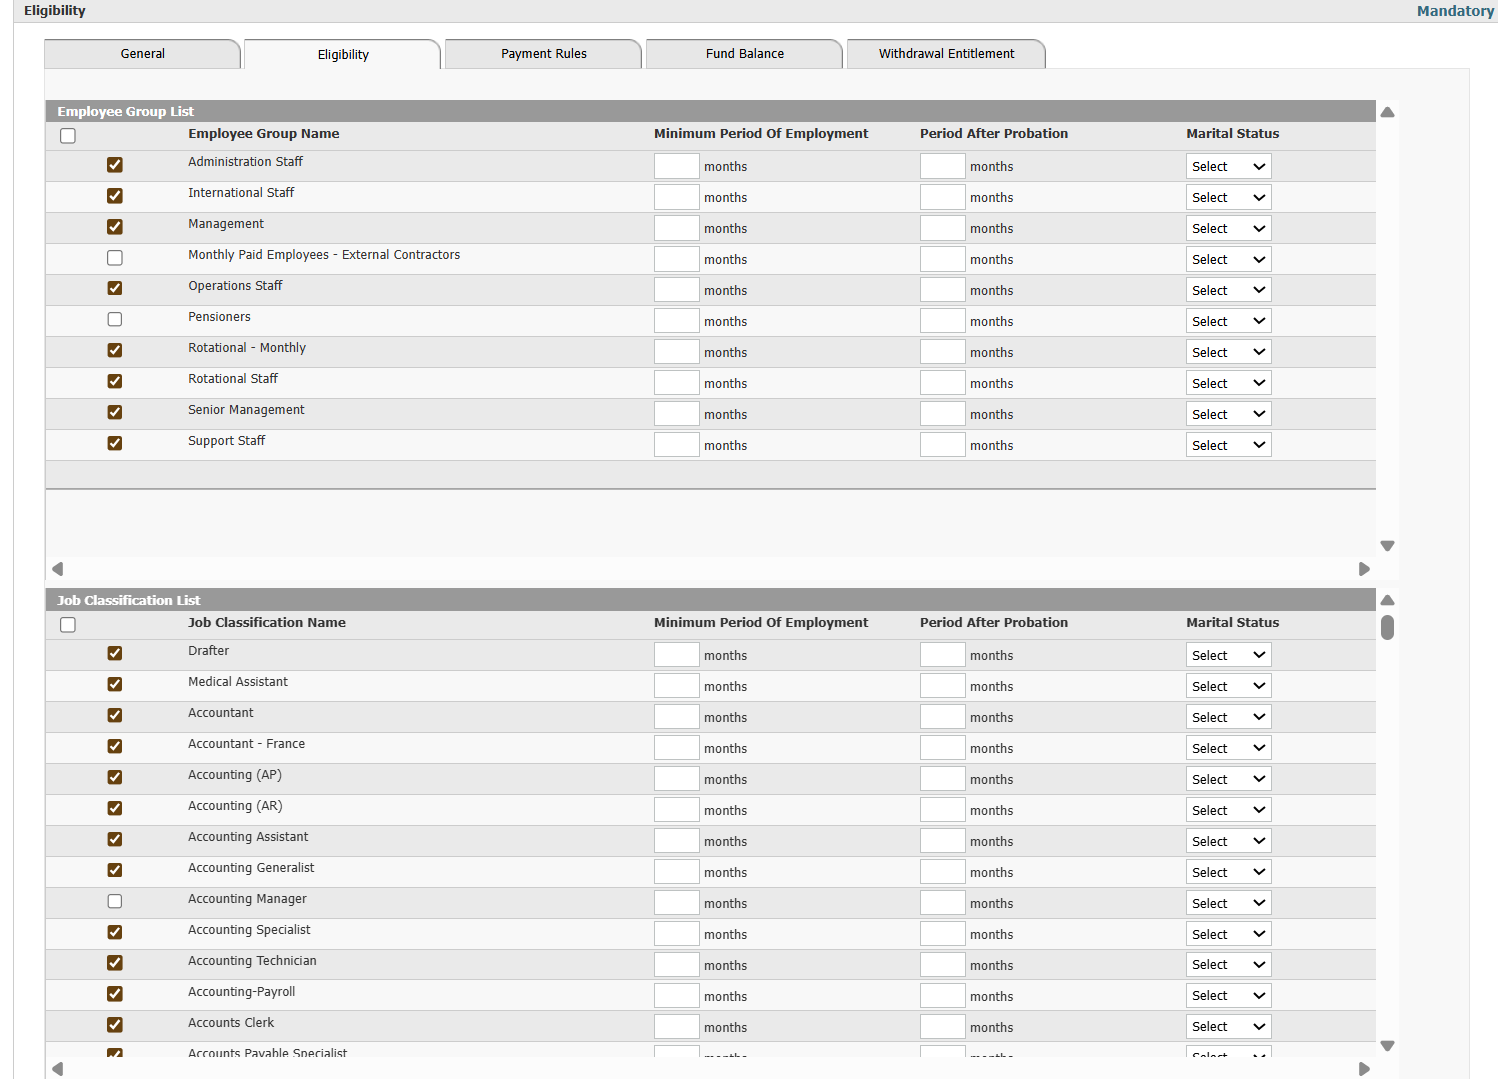This screenshot has height=1079, width=1498.
Task: Click the Operations Staff row label
Action: tap(235, 286)
